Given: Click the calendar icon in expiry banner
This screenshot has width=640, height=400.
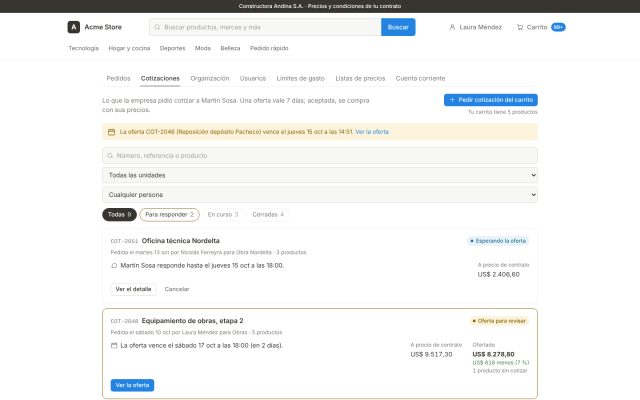Looking at the screenshot, I should coord(111,132).
